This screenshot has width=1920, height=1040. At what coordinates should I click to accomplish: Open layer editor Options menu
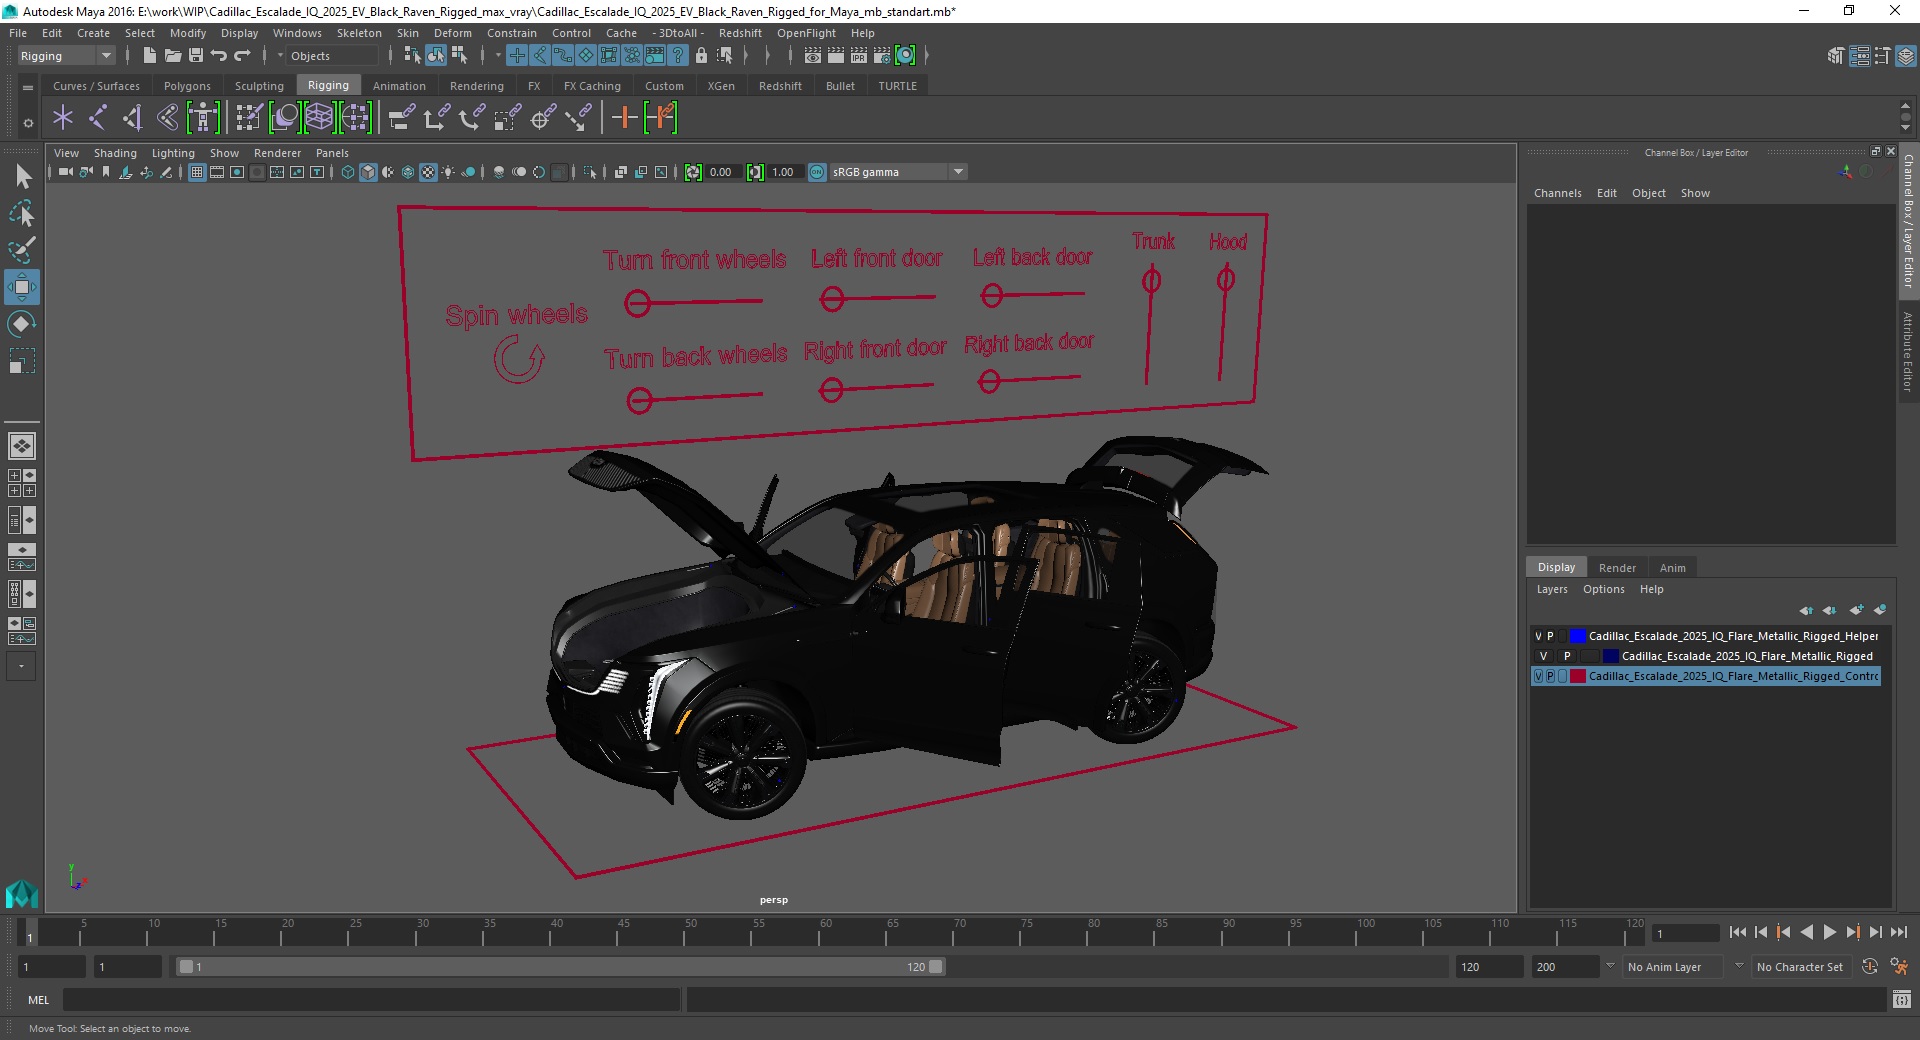[x=1603, y=589]
